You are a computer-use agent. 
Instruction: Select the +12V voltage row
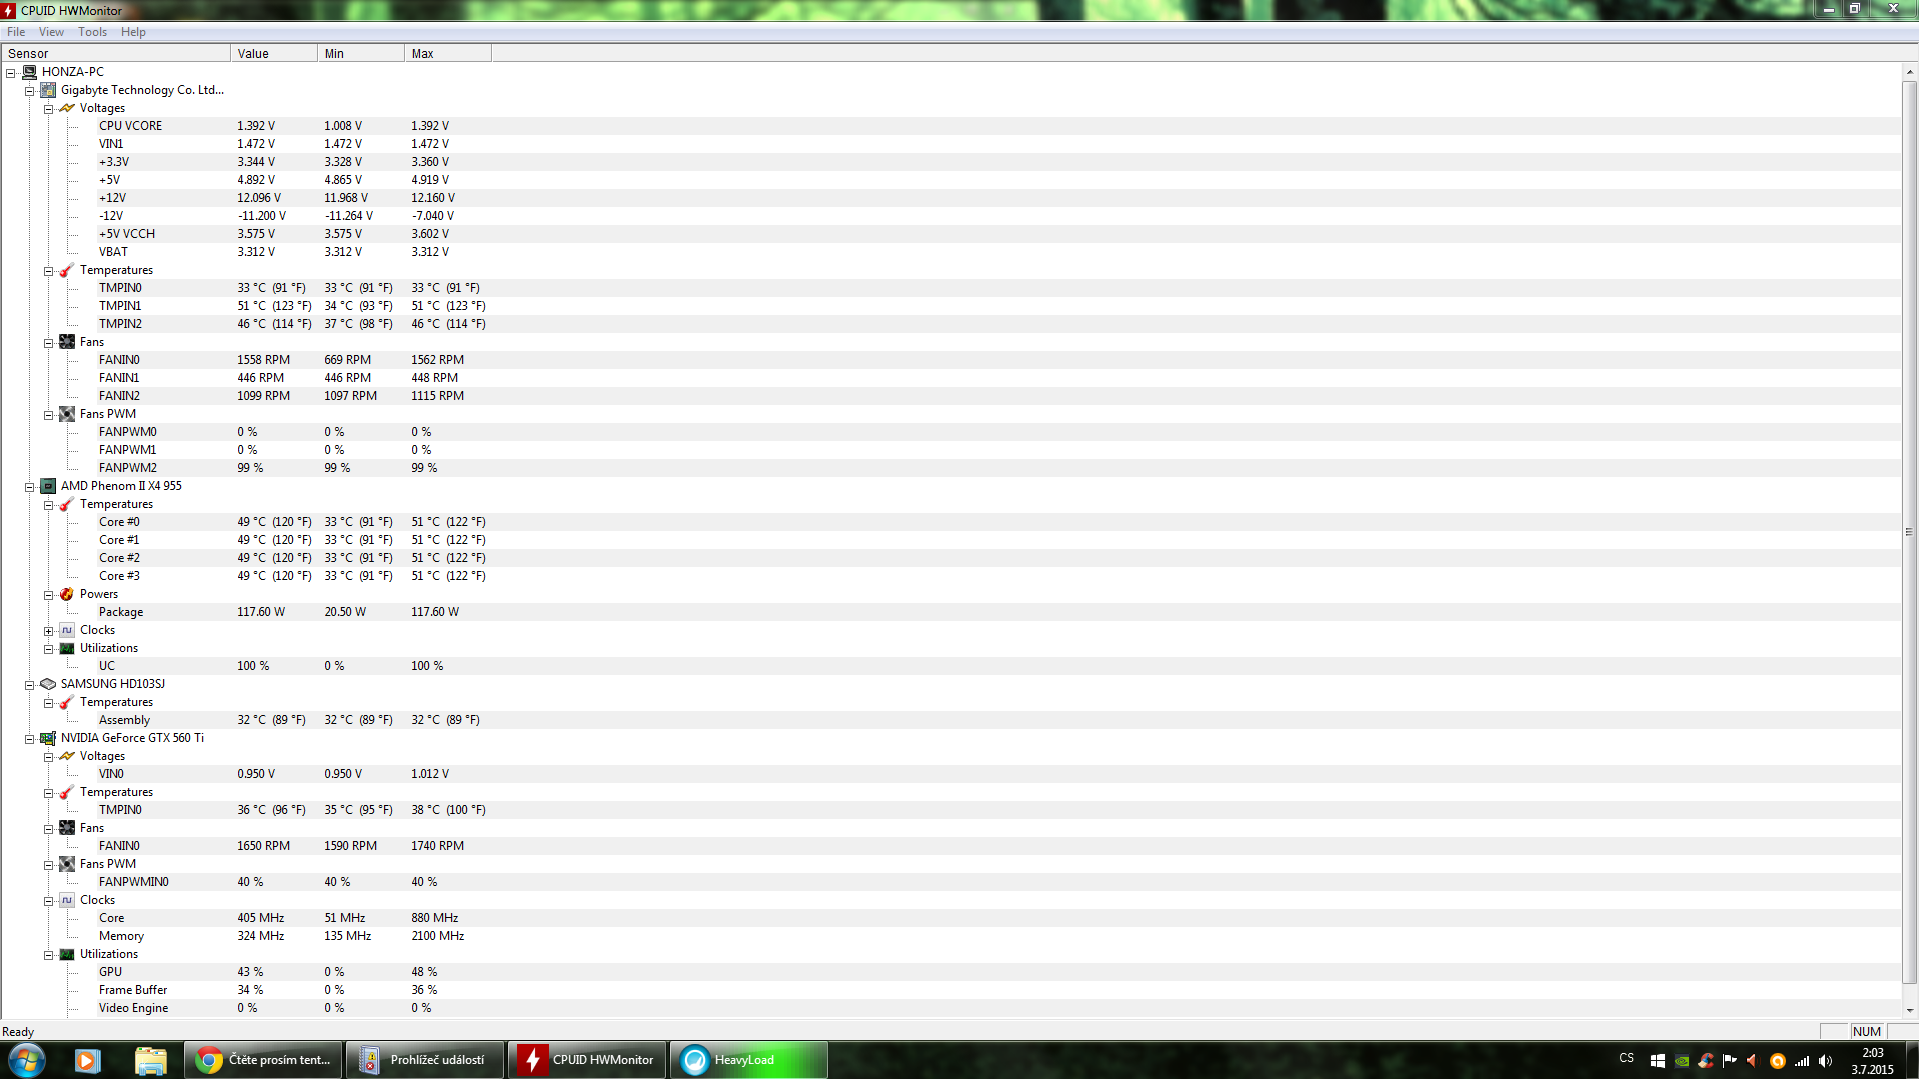point(950,198)
